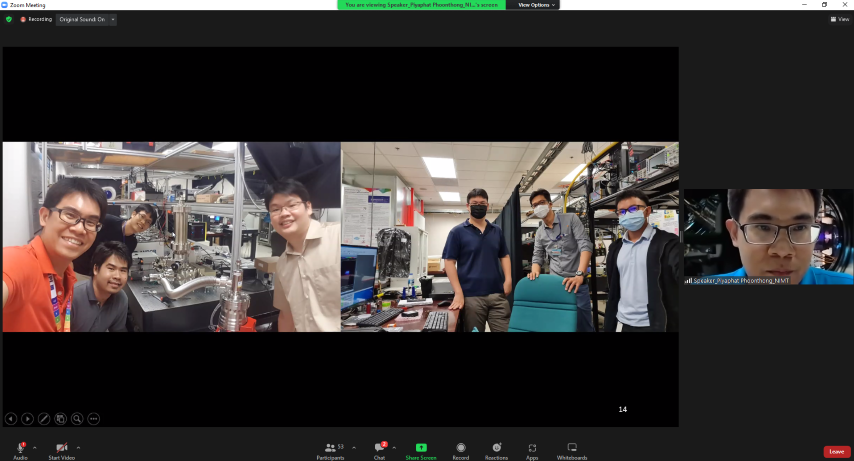Toggle Start Video camera on
The height and width of the screenshot is (461, 854).
61,447
